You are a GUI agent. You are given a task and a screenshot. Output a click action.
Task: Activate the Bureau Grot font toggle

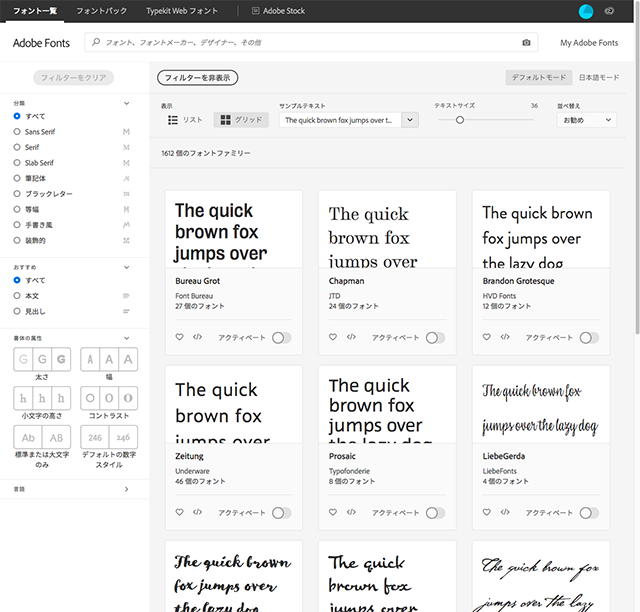pos(282,338)
